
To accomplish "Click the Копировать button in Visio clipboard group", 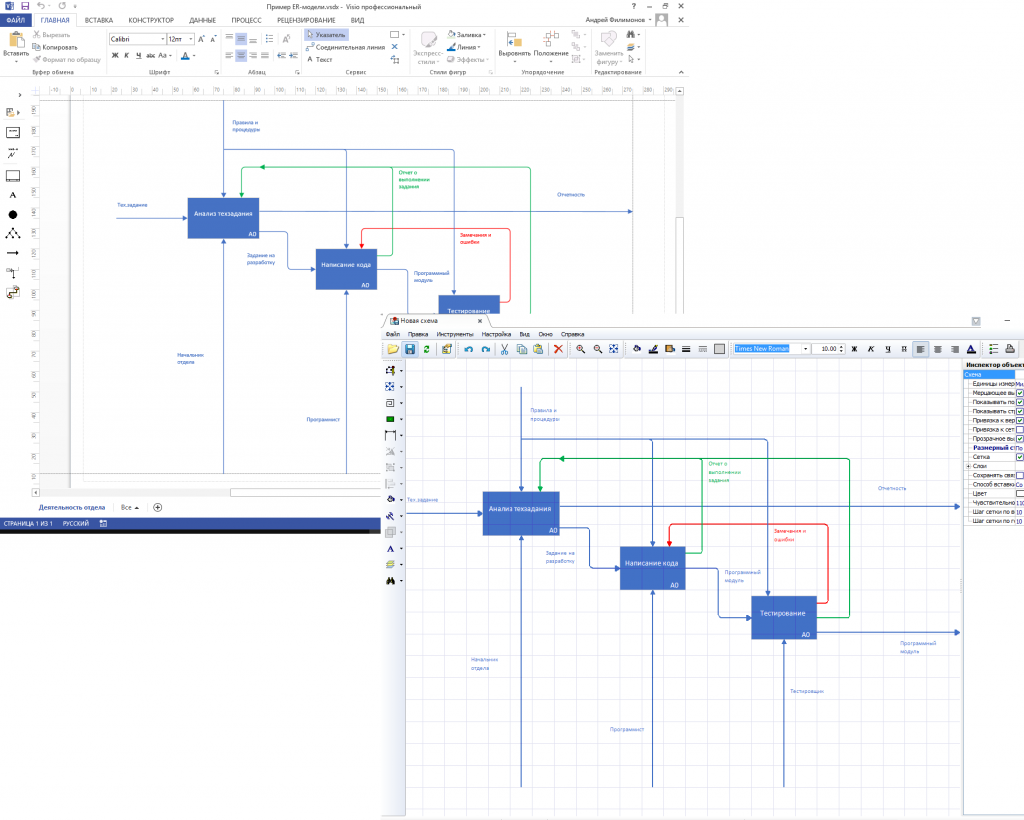I will coord(55,47).
